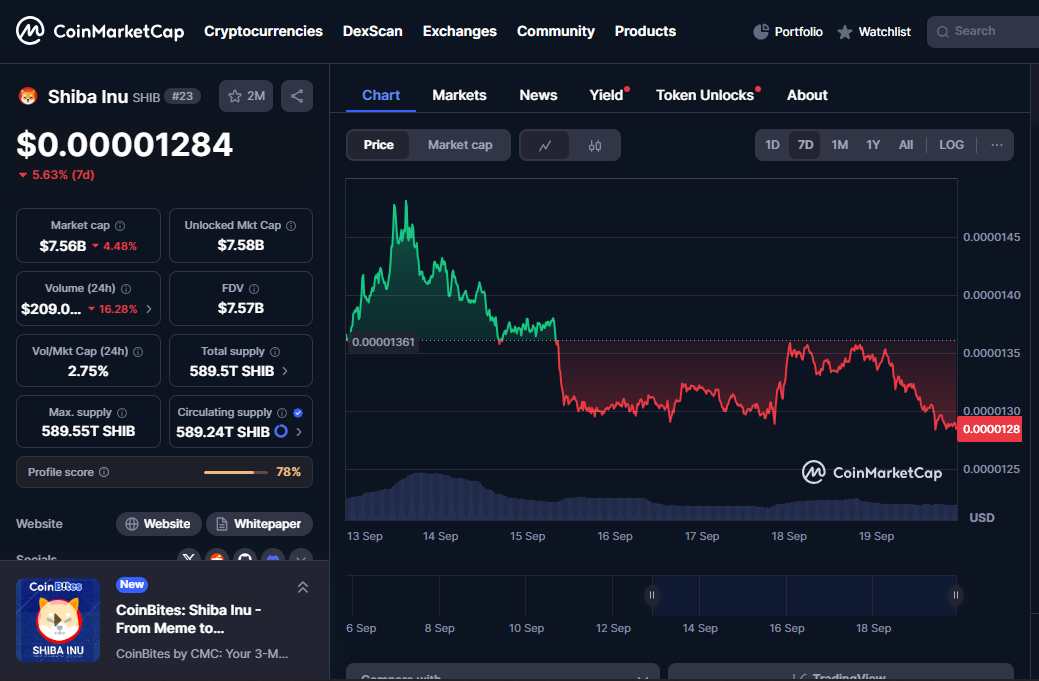The height and width of the screenshot is (681, 1039).
Task: Show FDV info icon
Action: tap(254, 289)
